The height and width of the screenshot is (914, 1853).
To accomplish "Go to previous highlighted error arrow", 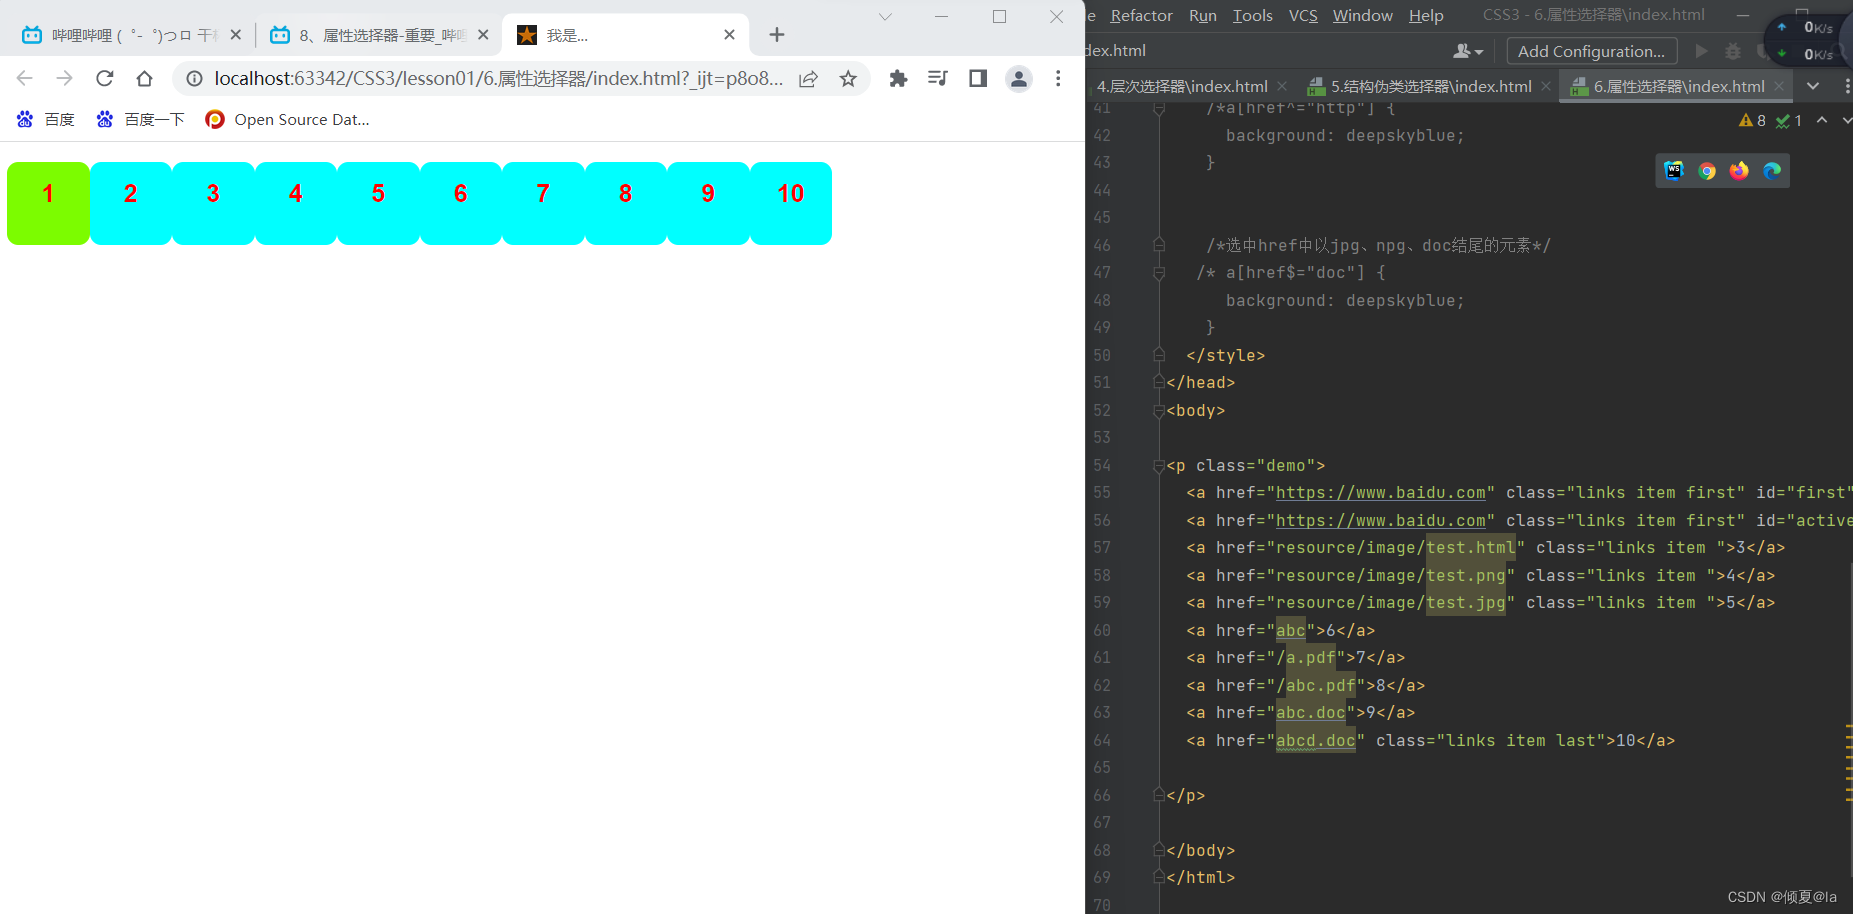I will [1822, 120].
